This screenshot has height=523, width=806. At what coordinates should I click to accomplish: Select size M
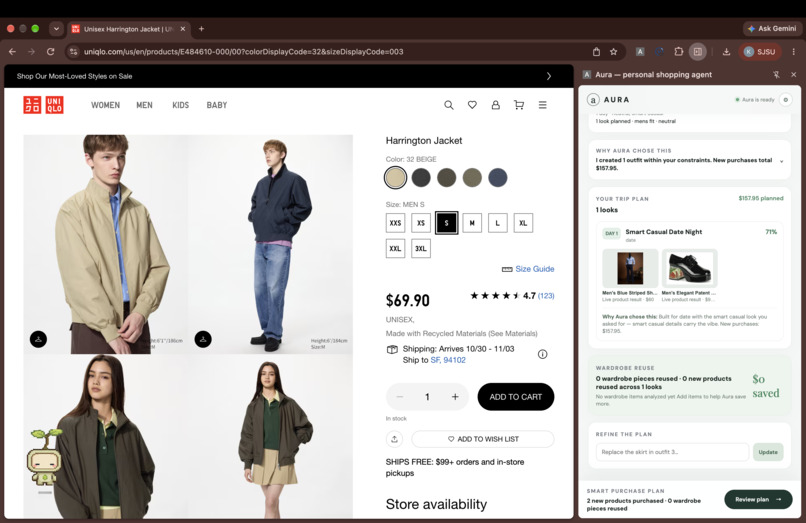472,223
